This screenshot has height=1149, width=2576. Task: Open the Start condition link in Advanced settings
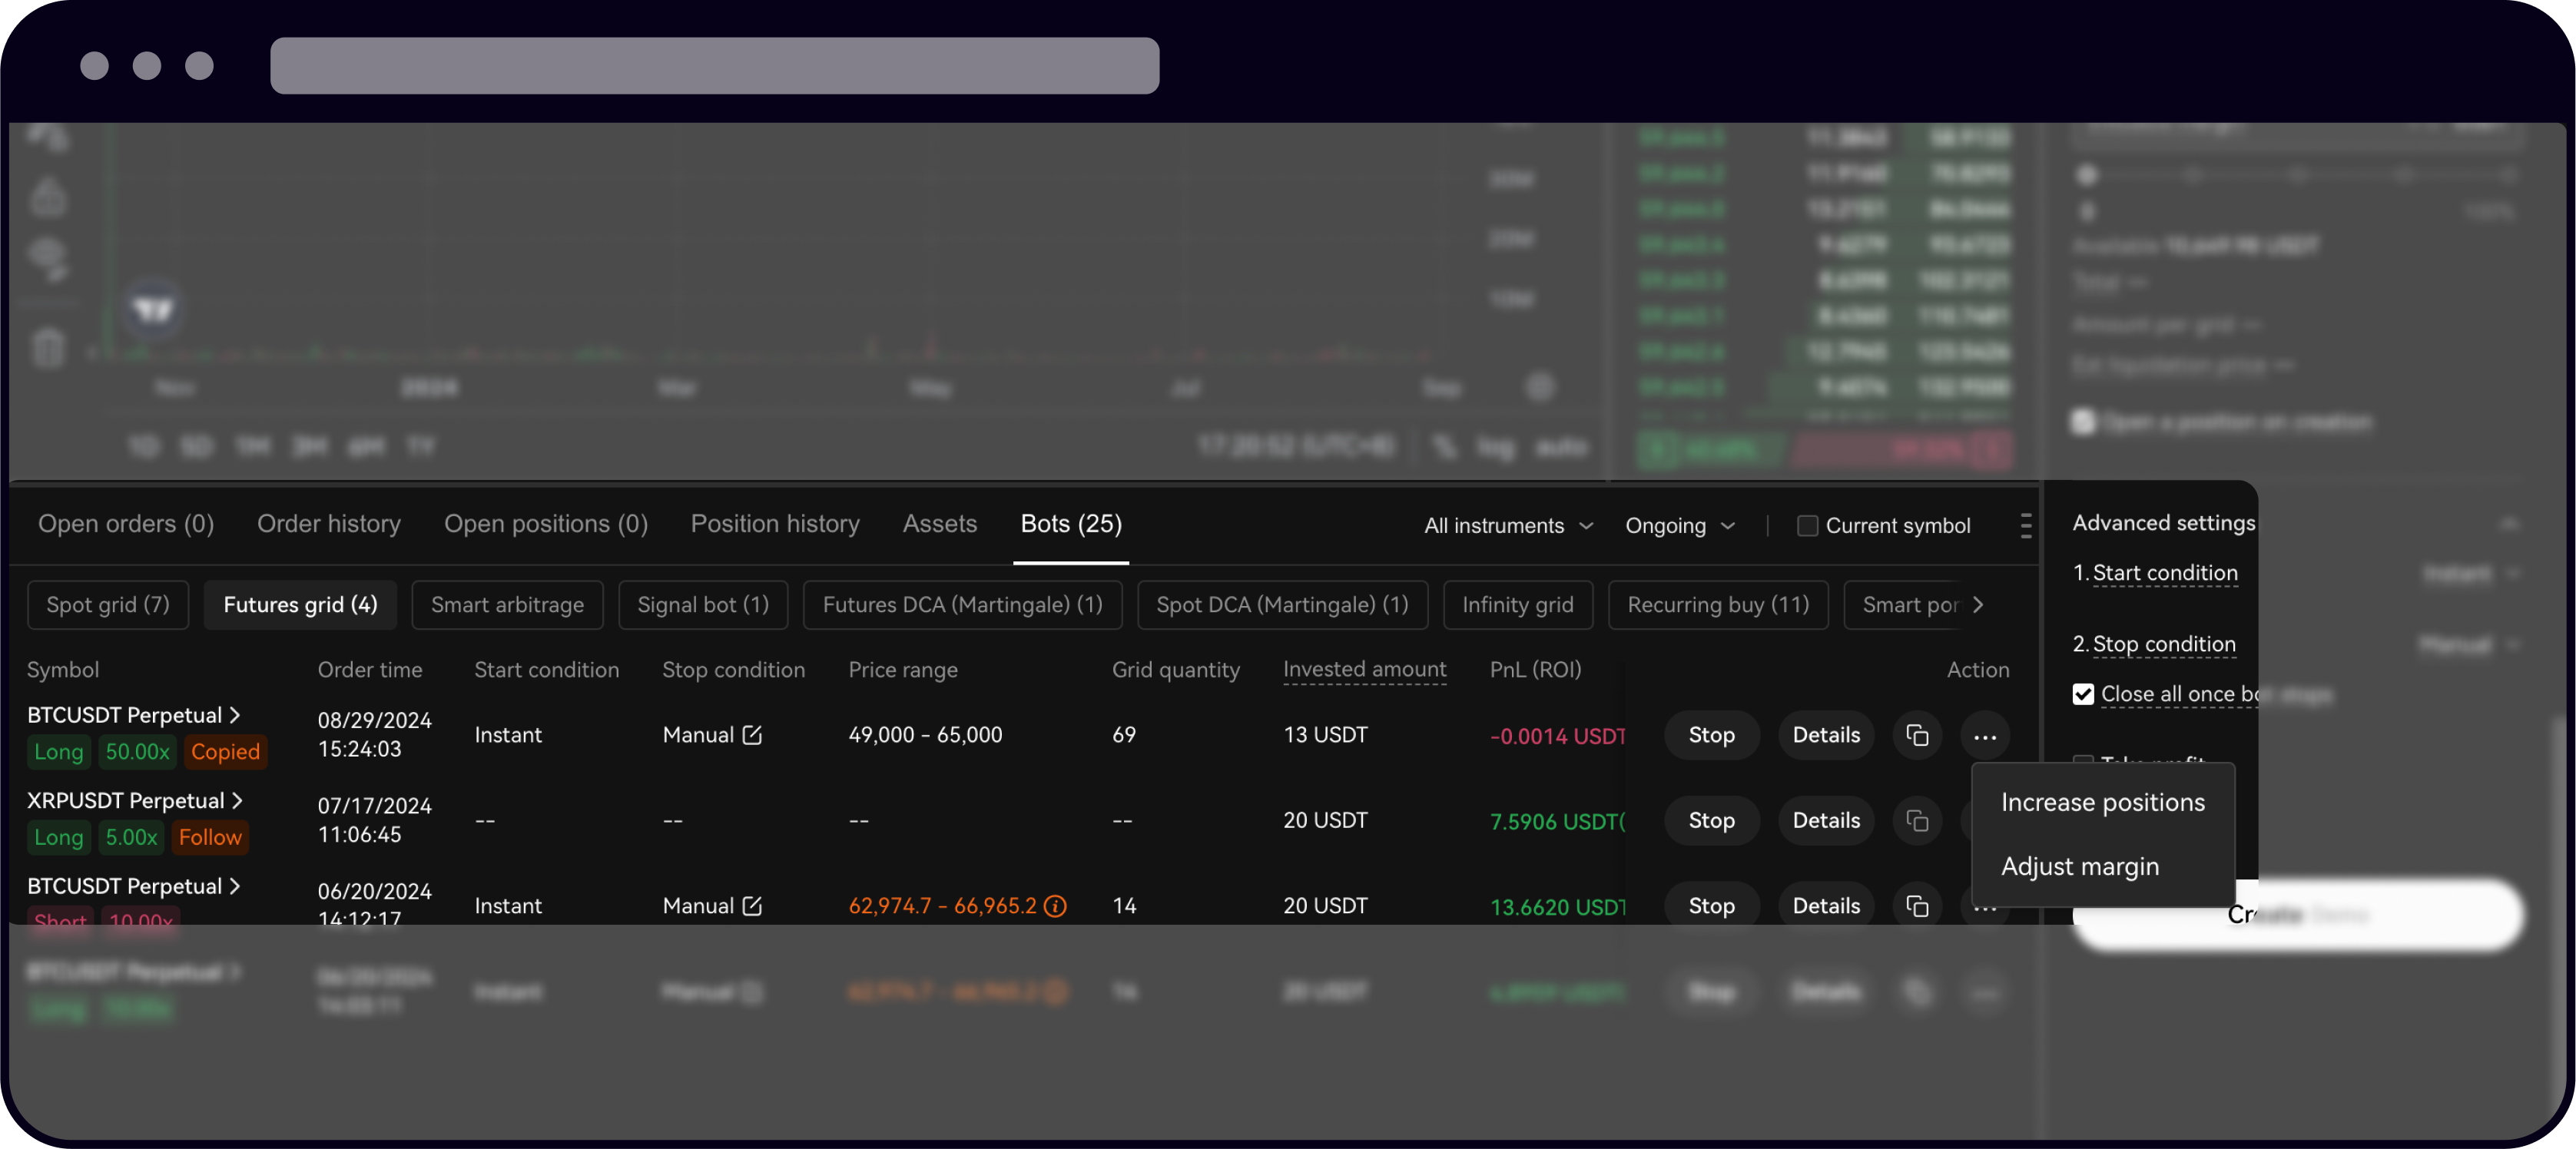click(x=2164, y=572)
